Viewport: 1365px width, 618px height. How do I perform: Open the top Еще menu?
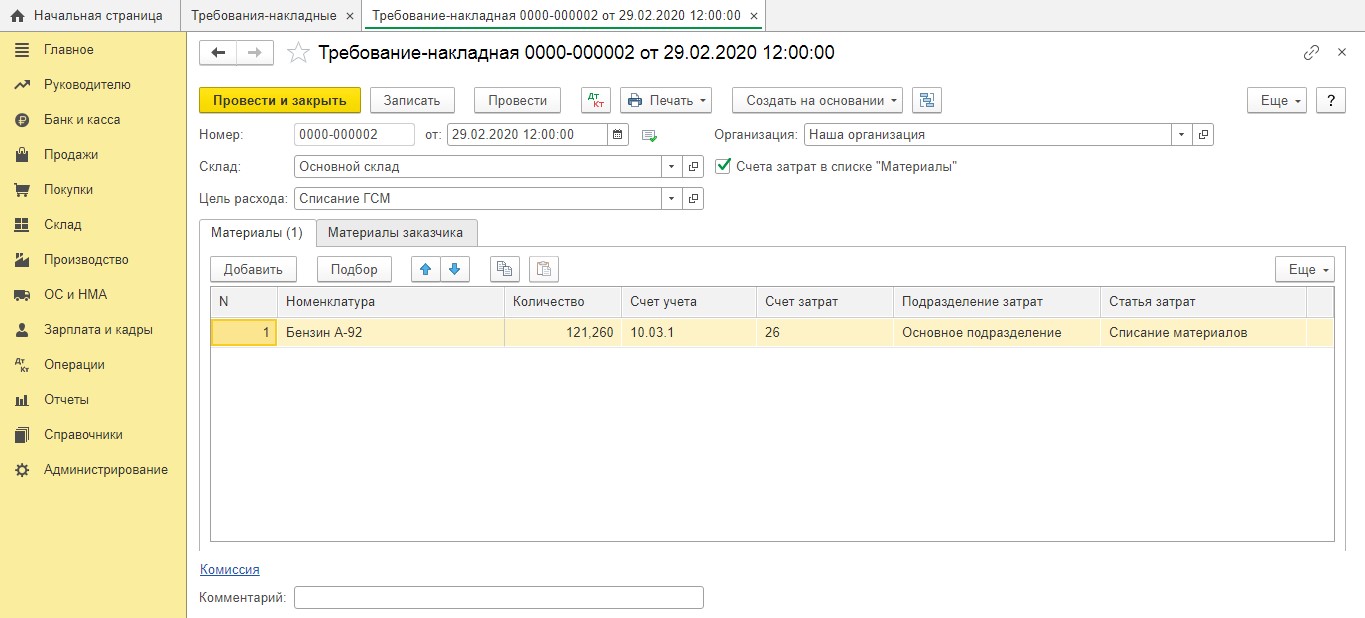coord(1277,100)
